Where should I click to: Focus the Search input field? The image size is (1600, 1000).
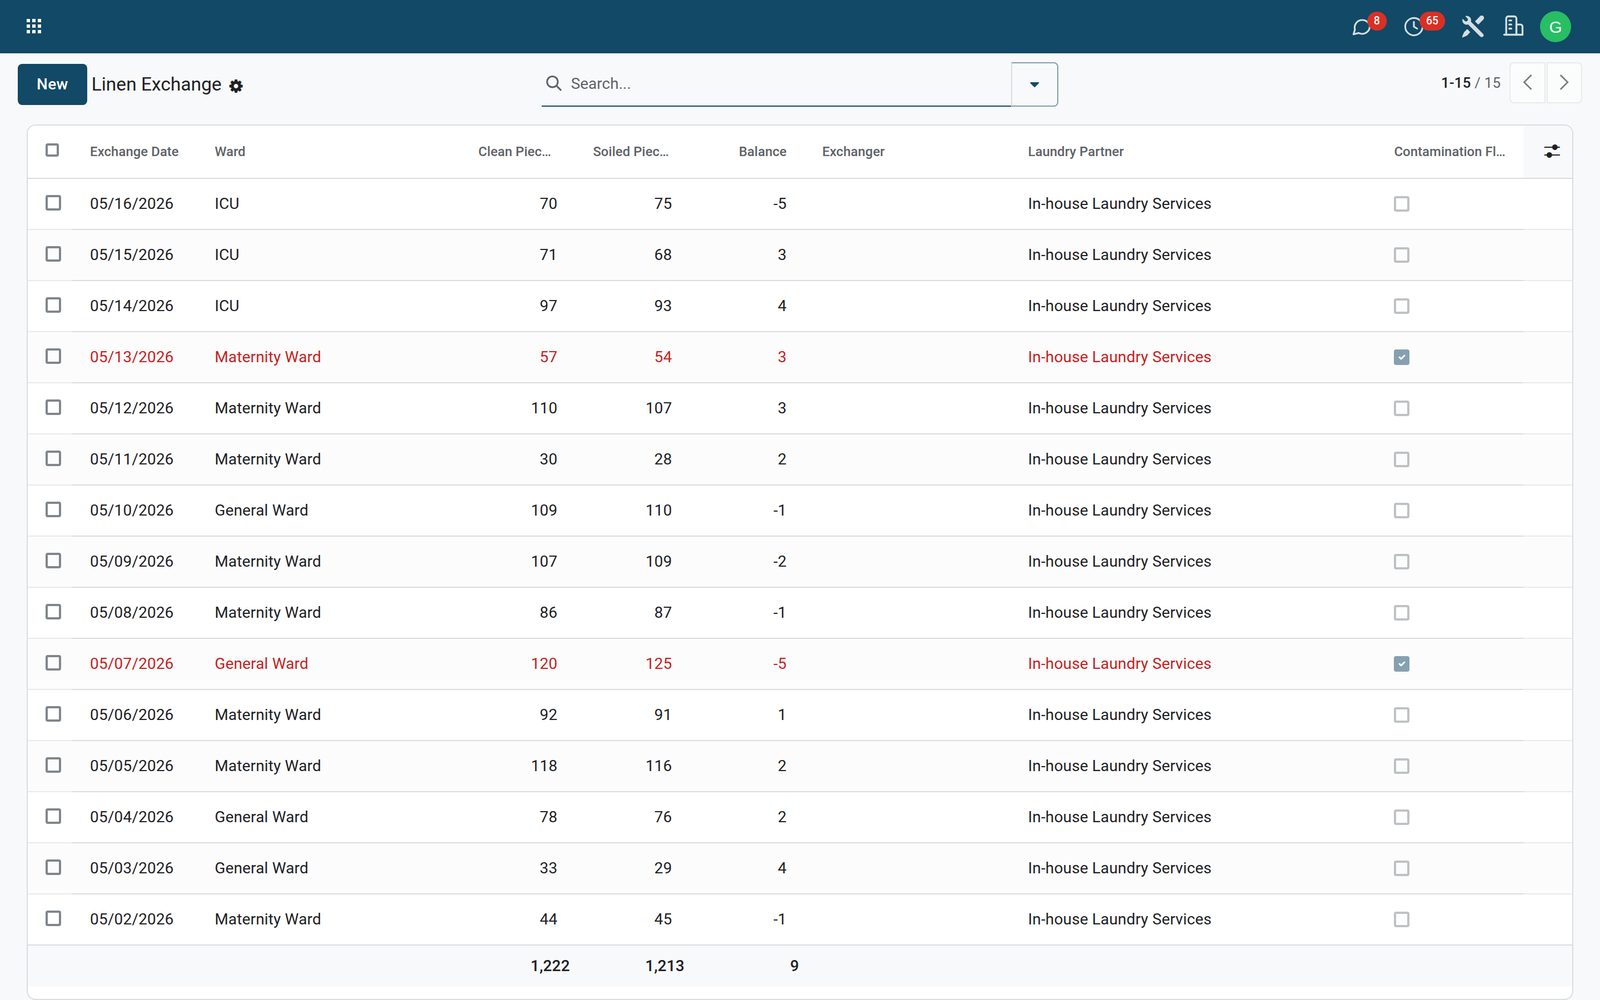tap(785, 84)
